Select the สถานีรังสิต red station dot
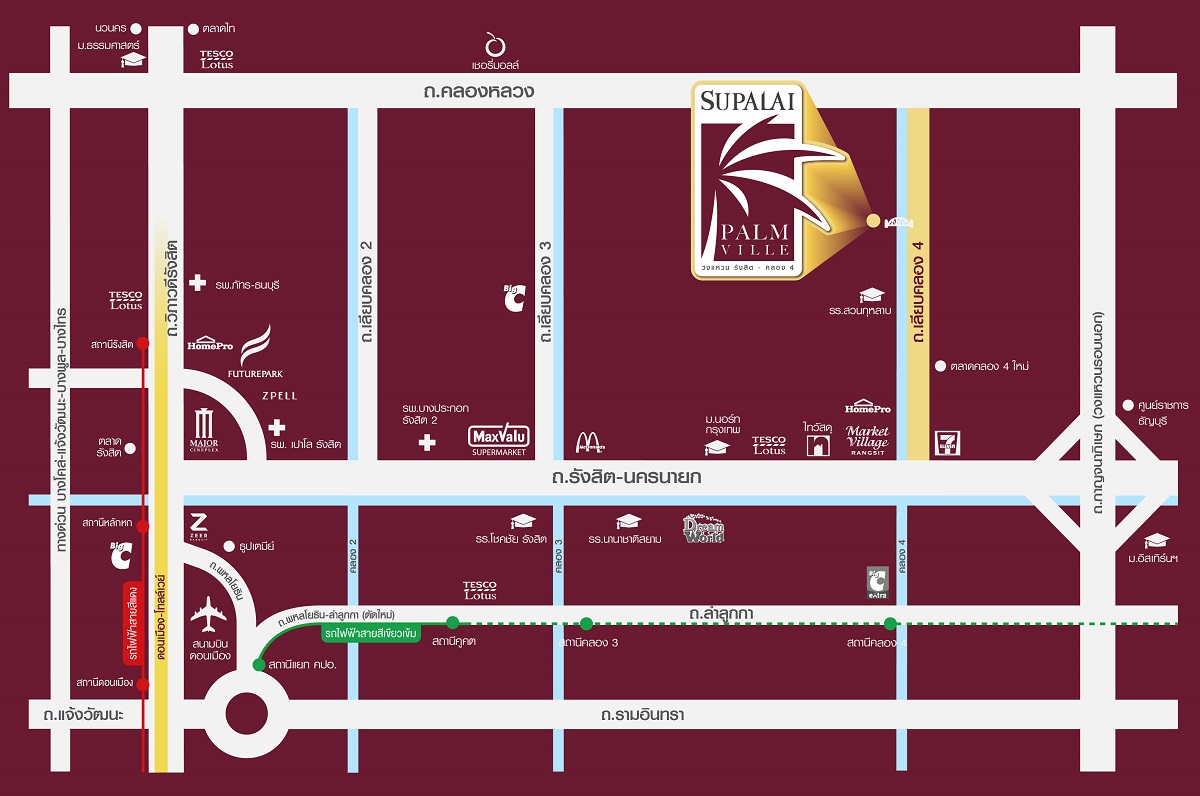1200x796 pixels. (143, 343)
